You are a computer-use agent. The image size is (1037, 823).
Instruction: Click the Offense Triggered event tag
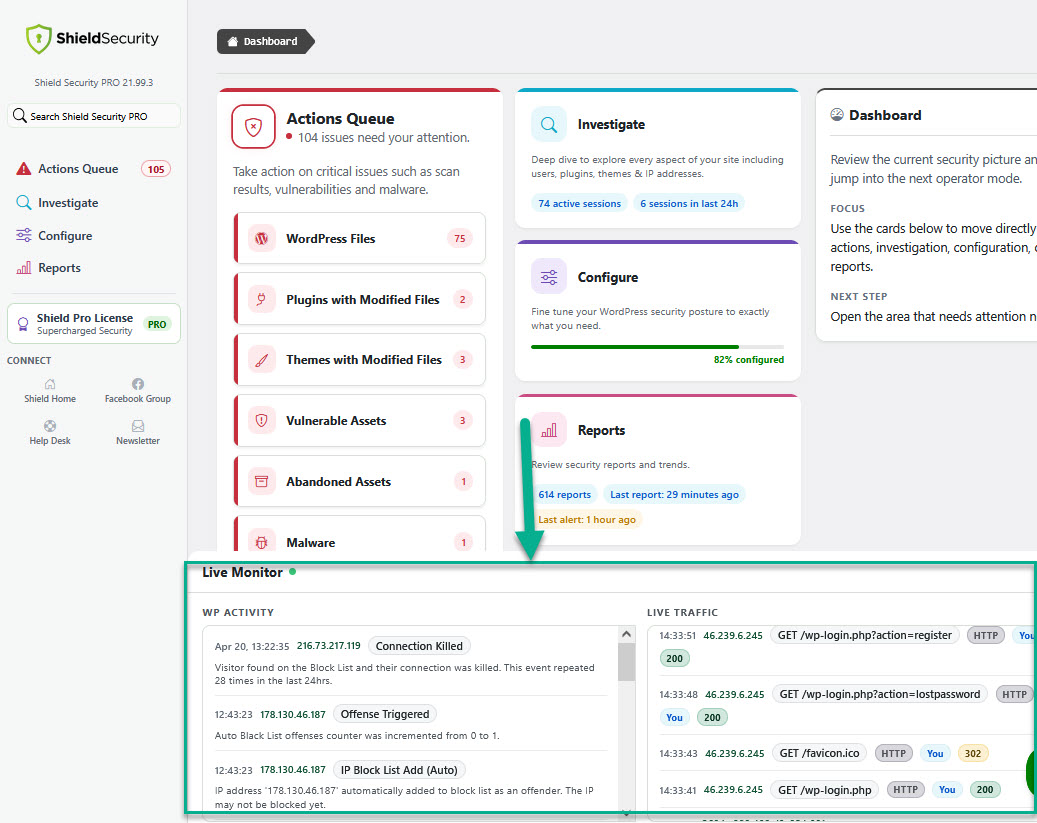(385, 714)
